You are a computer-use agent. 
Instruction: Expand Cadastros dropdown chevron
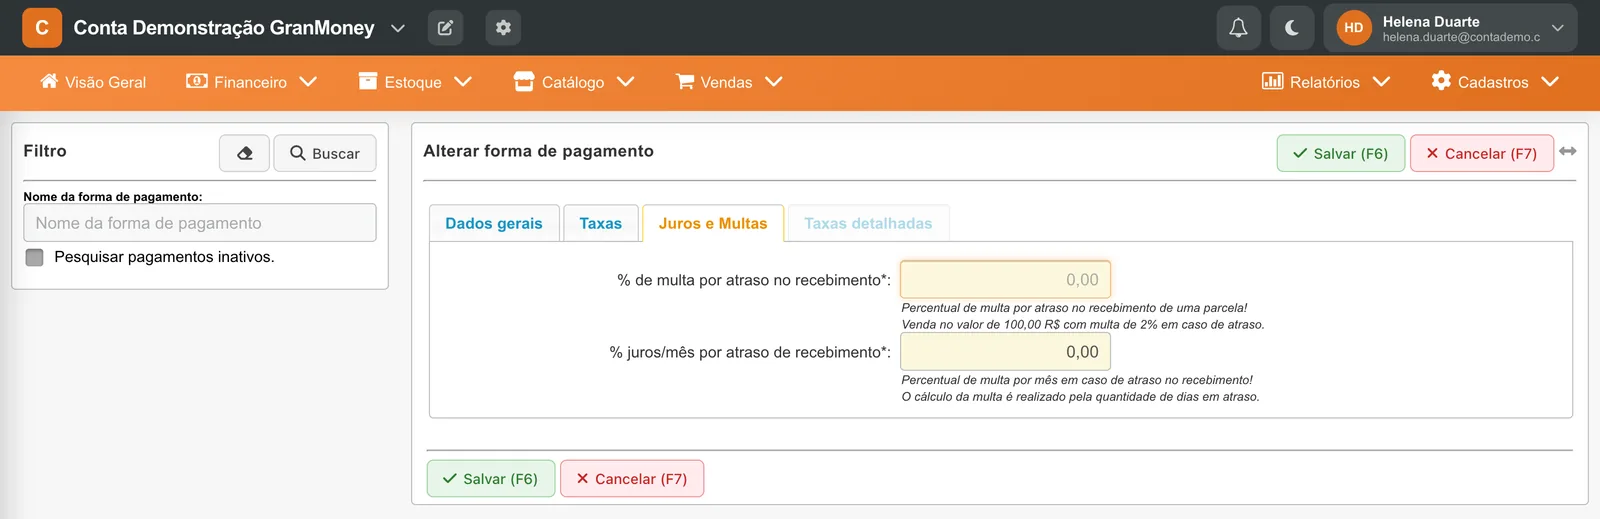pos(1550,82)
